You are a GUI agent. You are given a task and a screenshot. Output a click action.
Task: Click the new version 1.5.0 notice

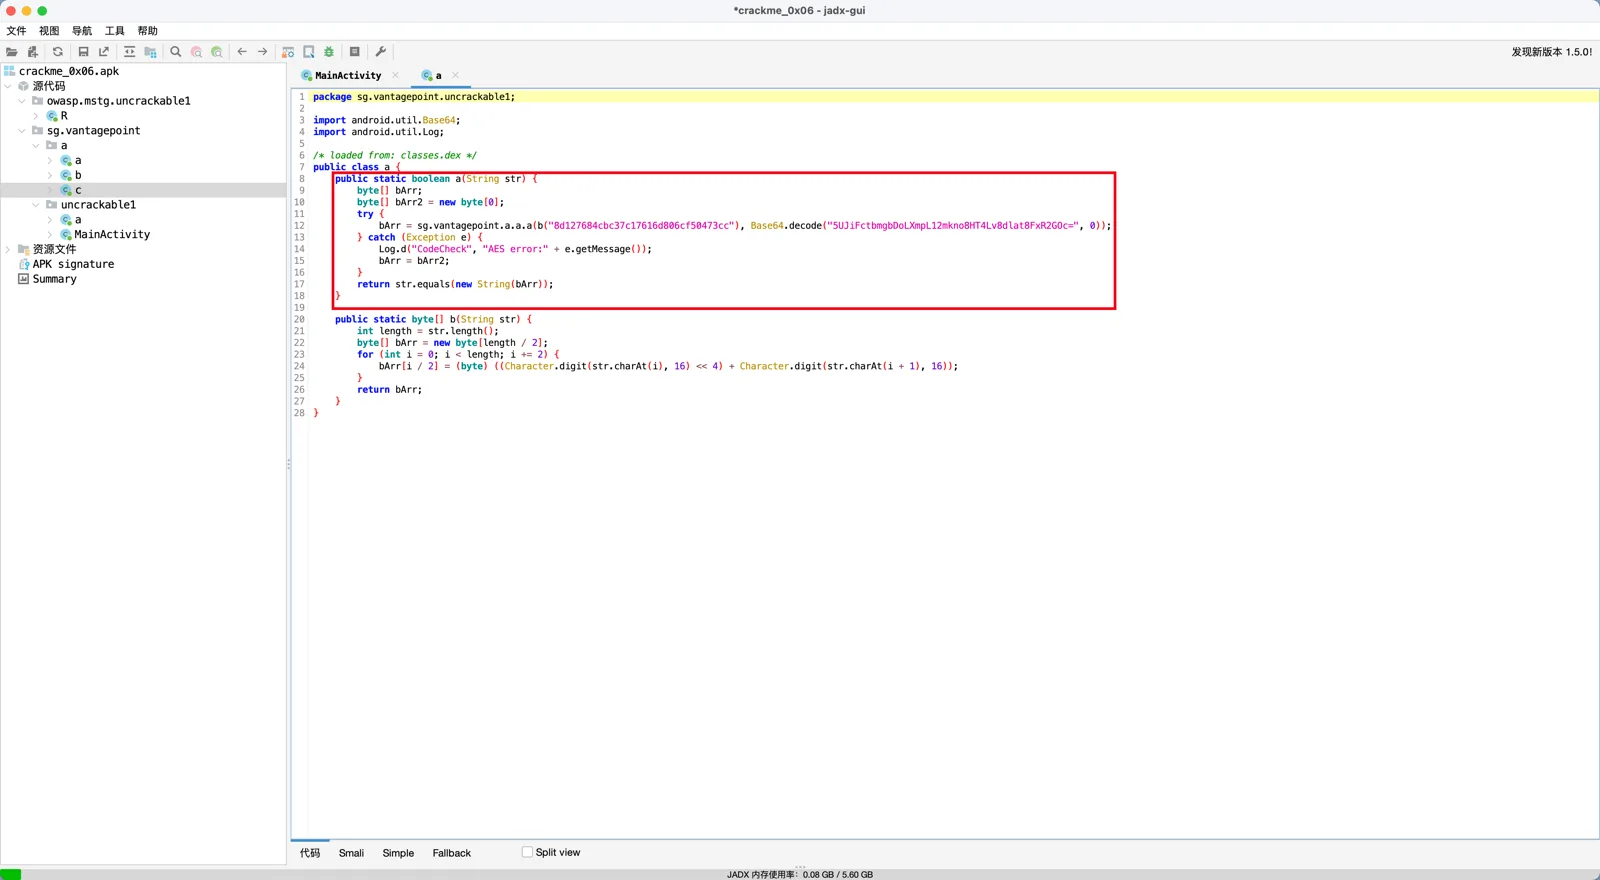coord(1552,52)
